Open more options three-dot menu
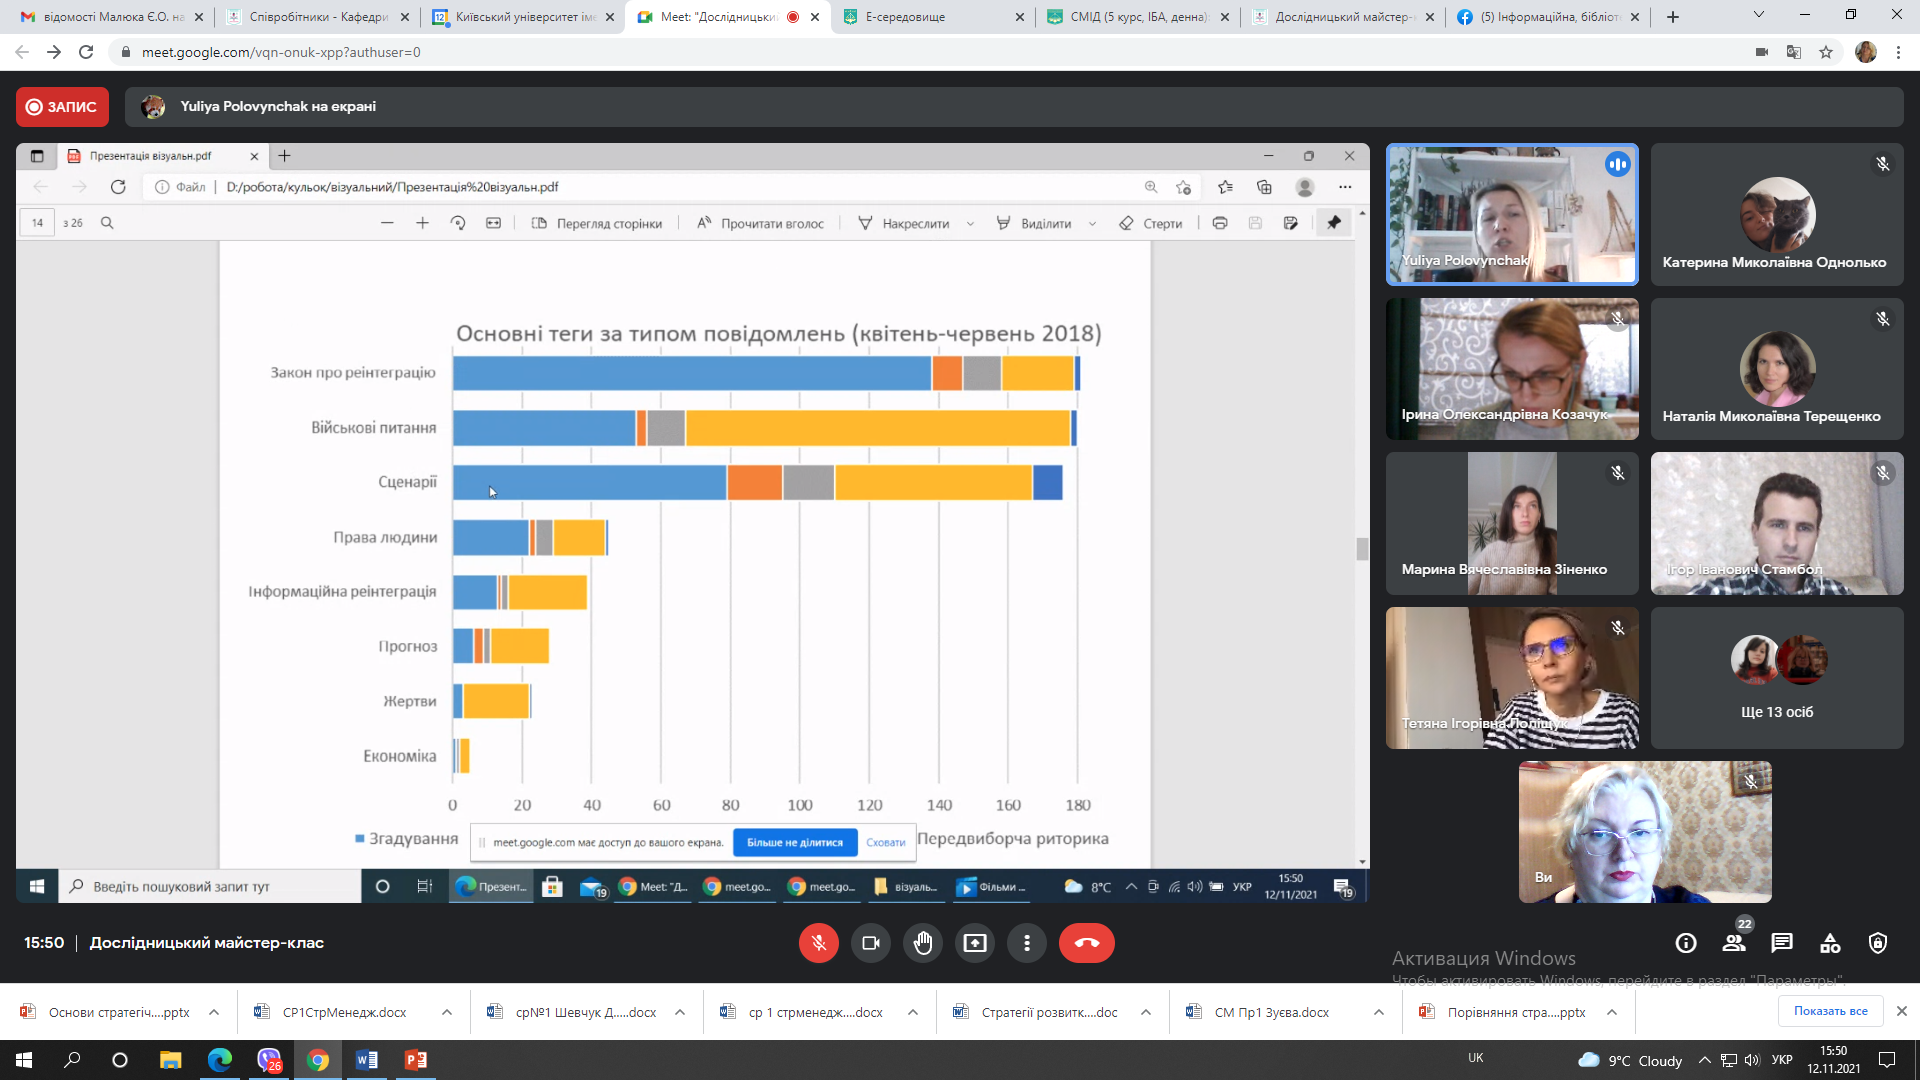 click(1026, 943)
